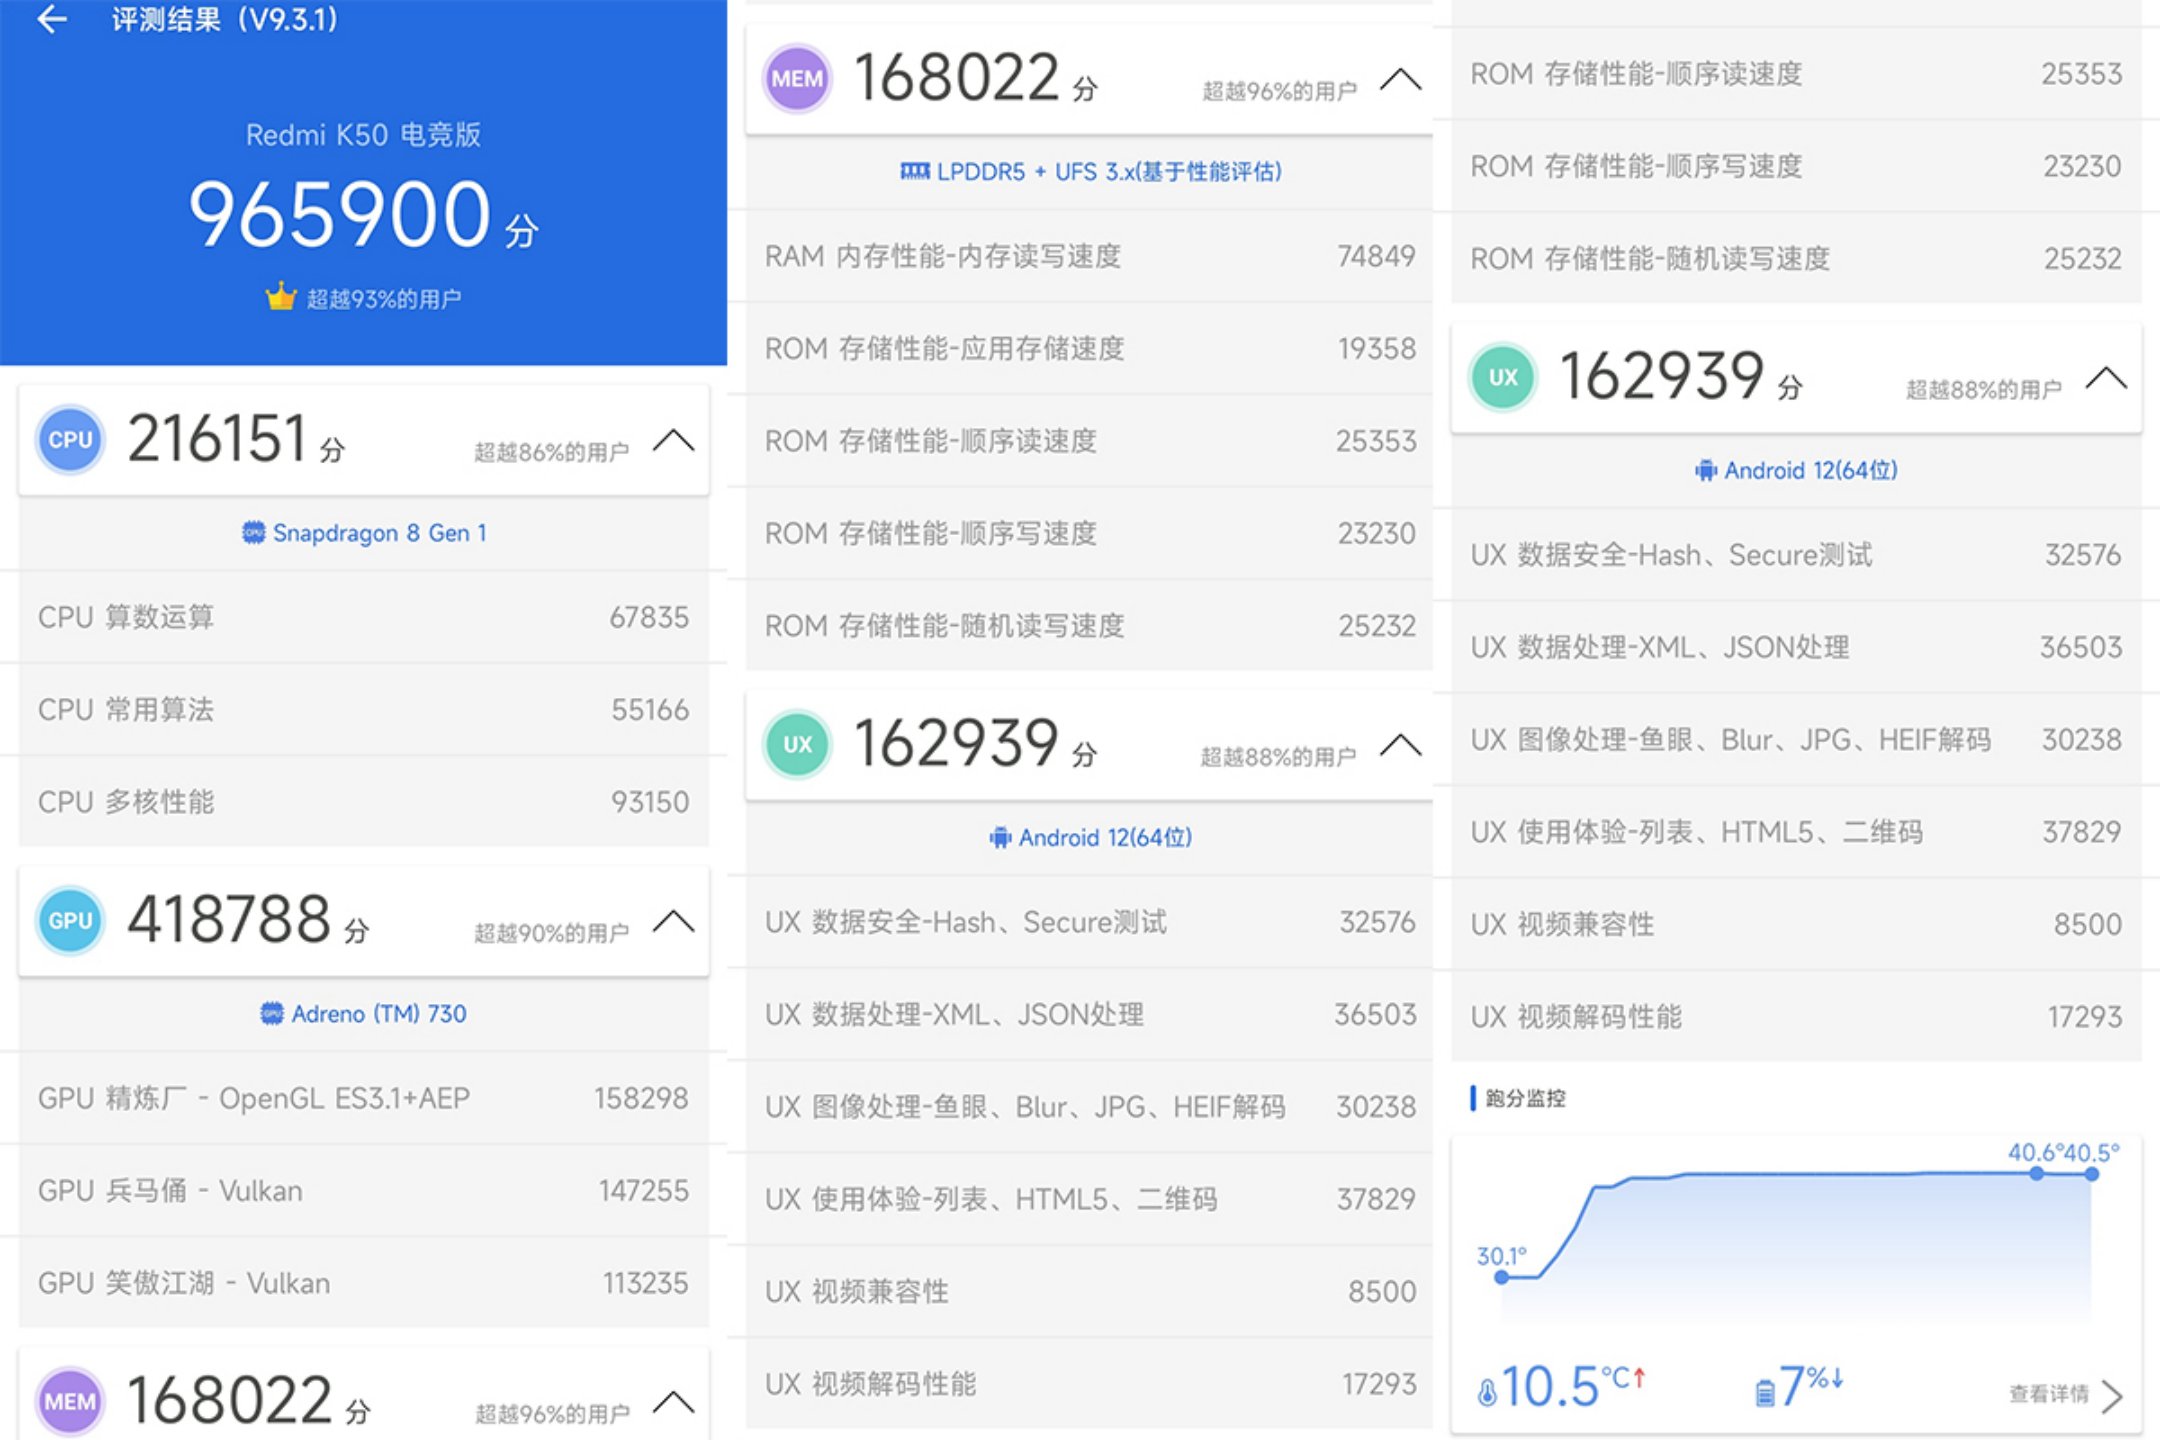Viewport: 2160px width, 1440px height.
Task: Tap the blue CPU badge icon
Action: coord(70,440)
